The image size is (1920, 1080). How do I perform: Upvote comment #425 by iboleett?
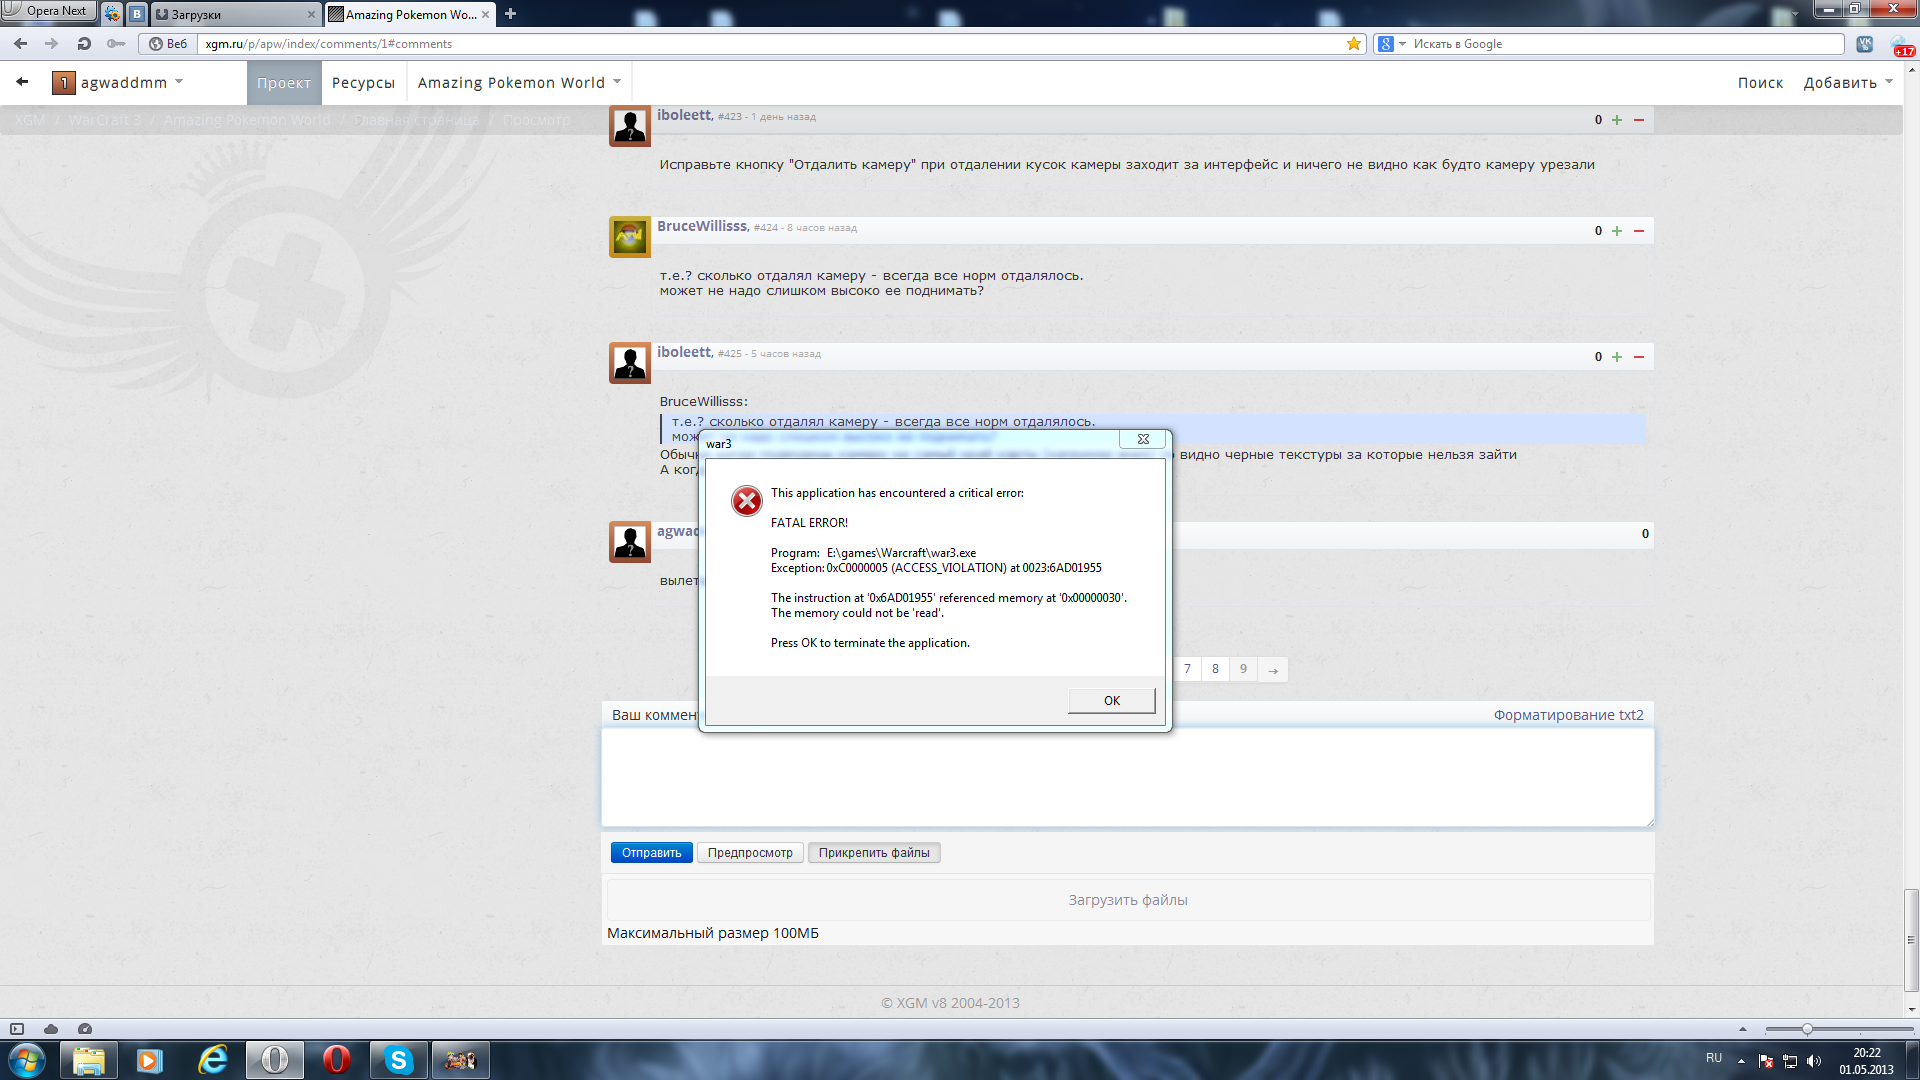1616,357
